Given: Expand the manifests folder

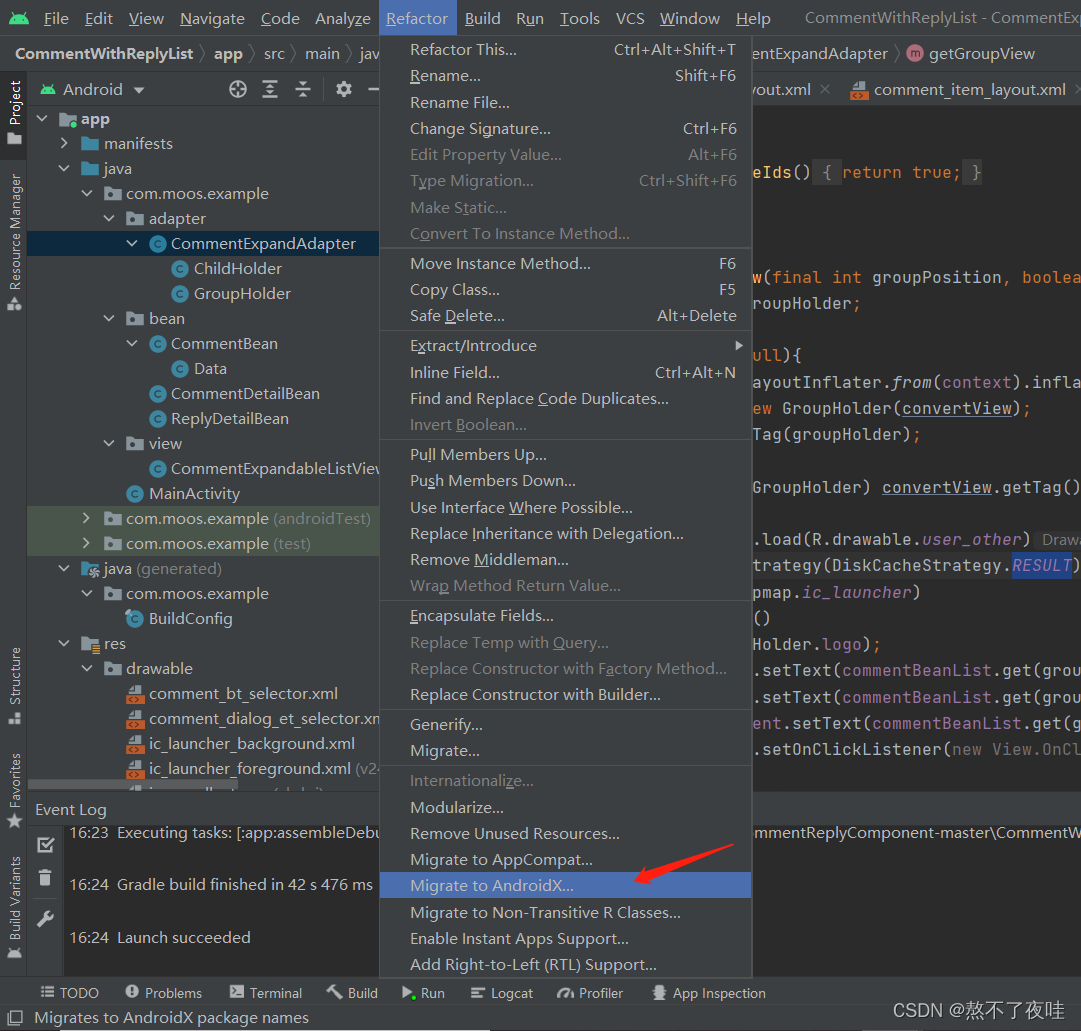Looking at the screenshot, I should [63, 143].
